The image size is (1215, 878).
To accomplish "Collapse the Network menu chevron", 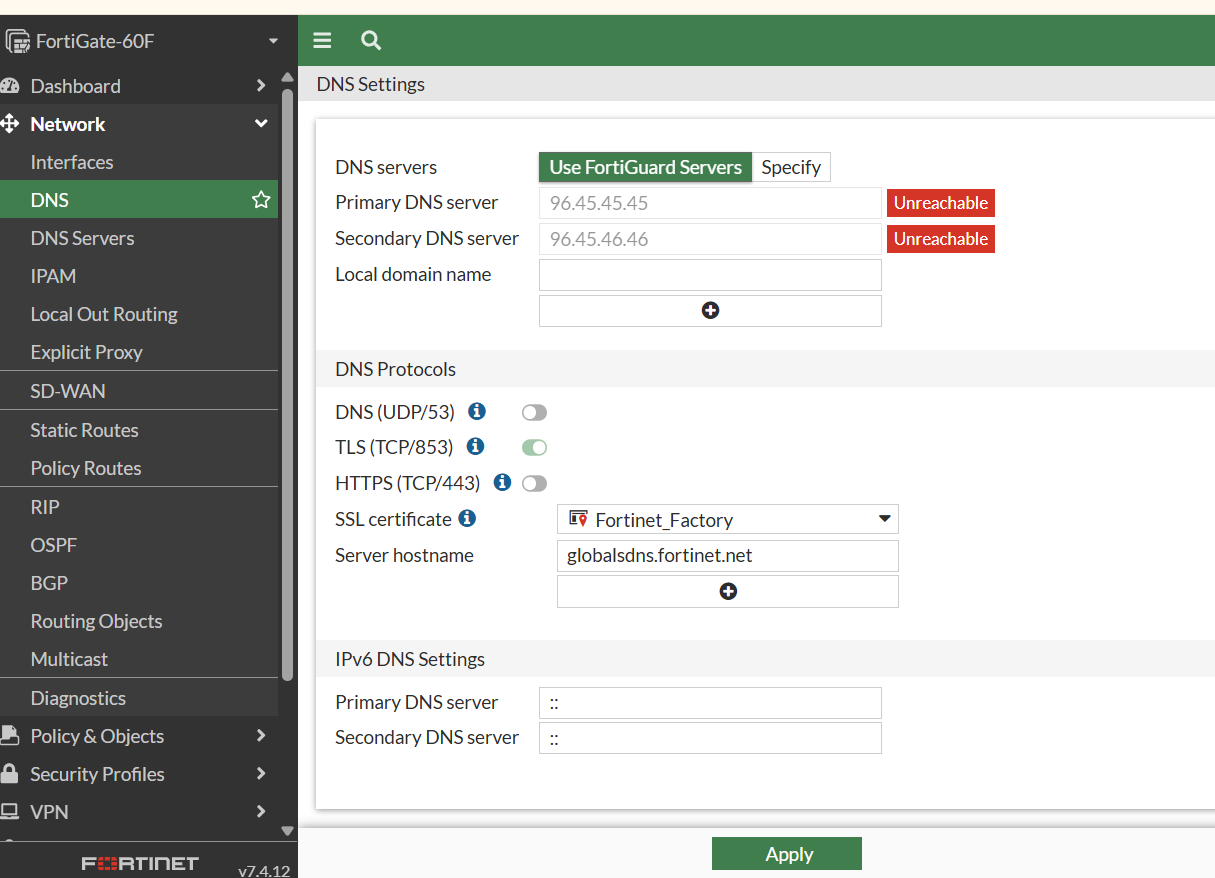I will [x=261, y=124].
